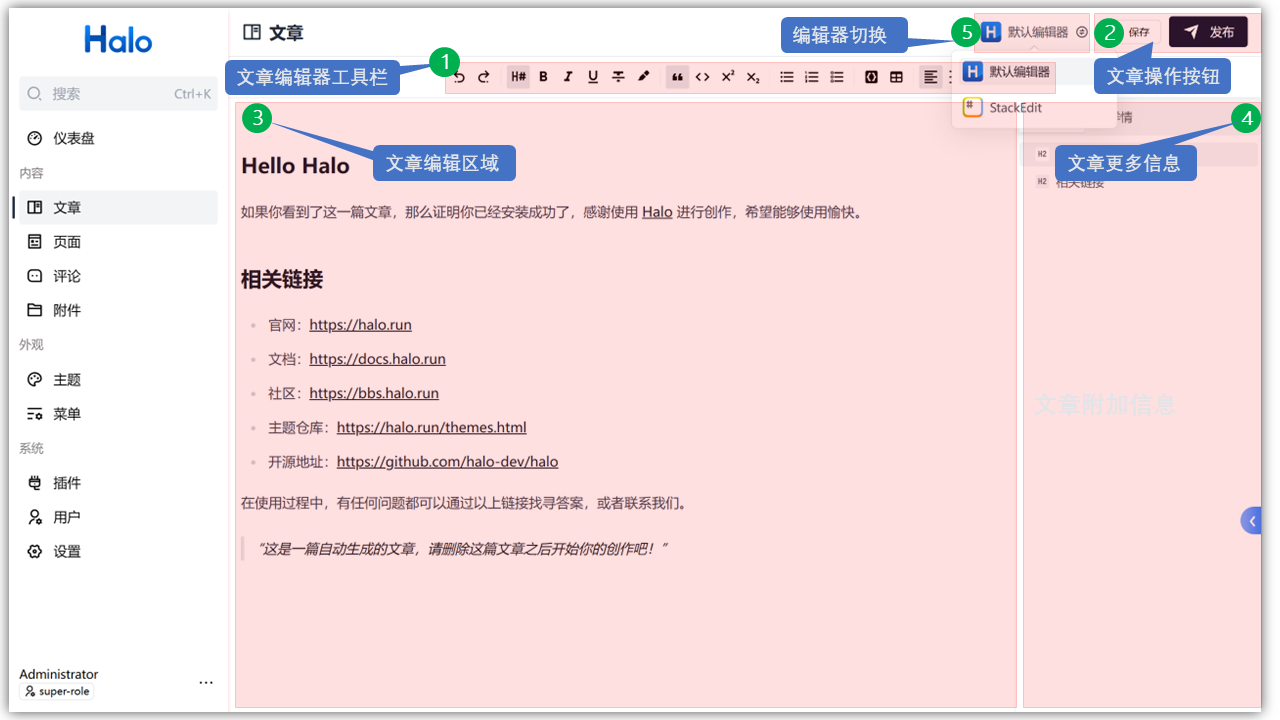Viewport: 1280px width, 720px height.
Task: Toggle underline formatting
Action: pos(593,77)
